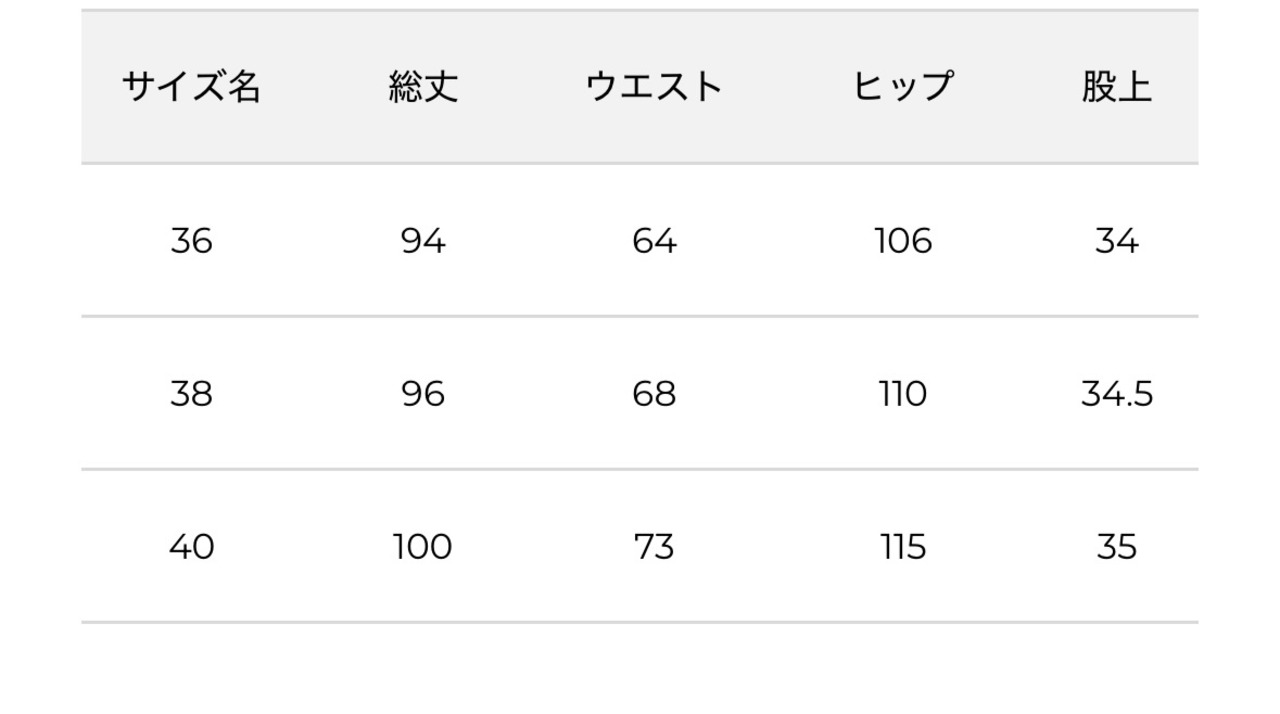Click the waist value 64

click(x=654, y=241)
